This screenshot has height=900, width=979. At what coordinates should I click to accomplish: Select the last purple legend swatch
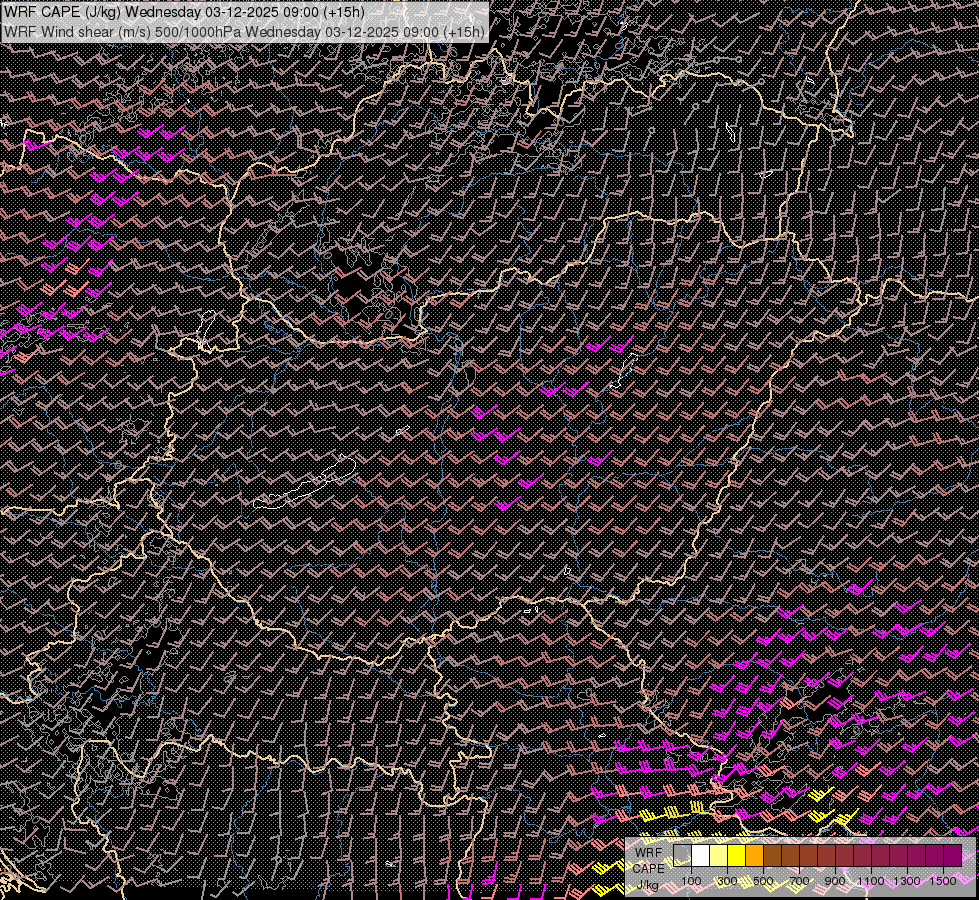pyautogui.click(x=951, y=855)
